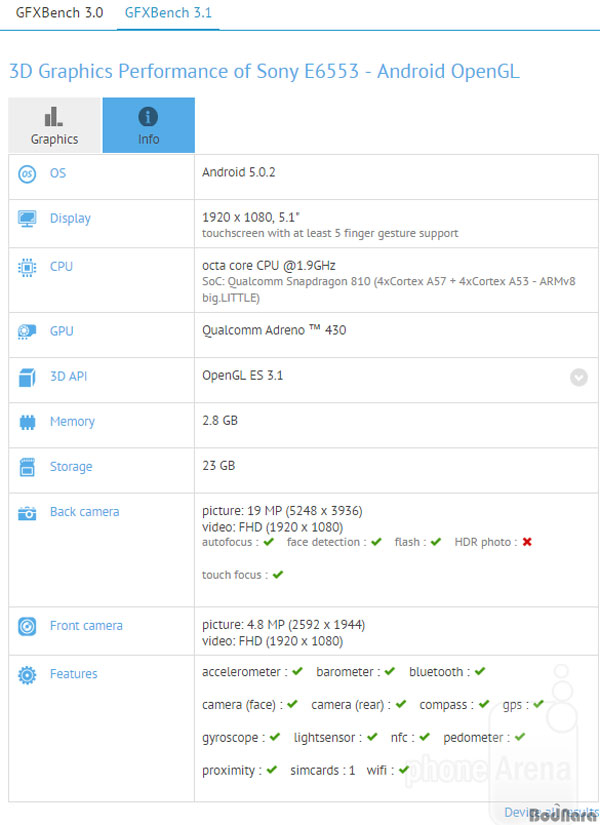Click the pedometer checkmark

520,737
